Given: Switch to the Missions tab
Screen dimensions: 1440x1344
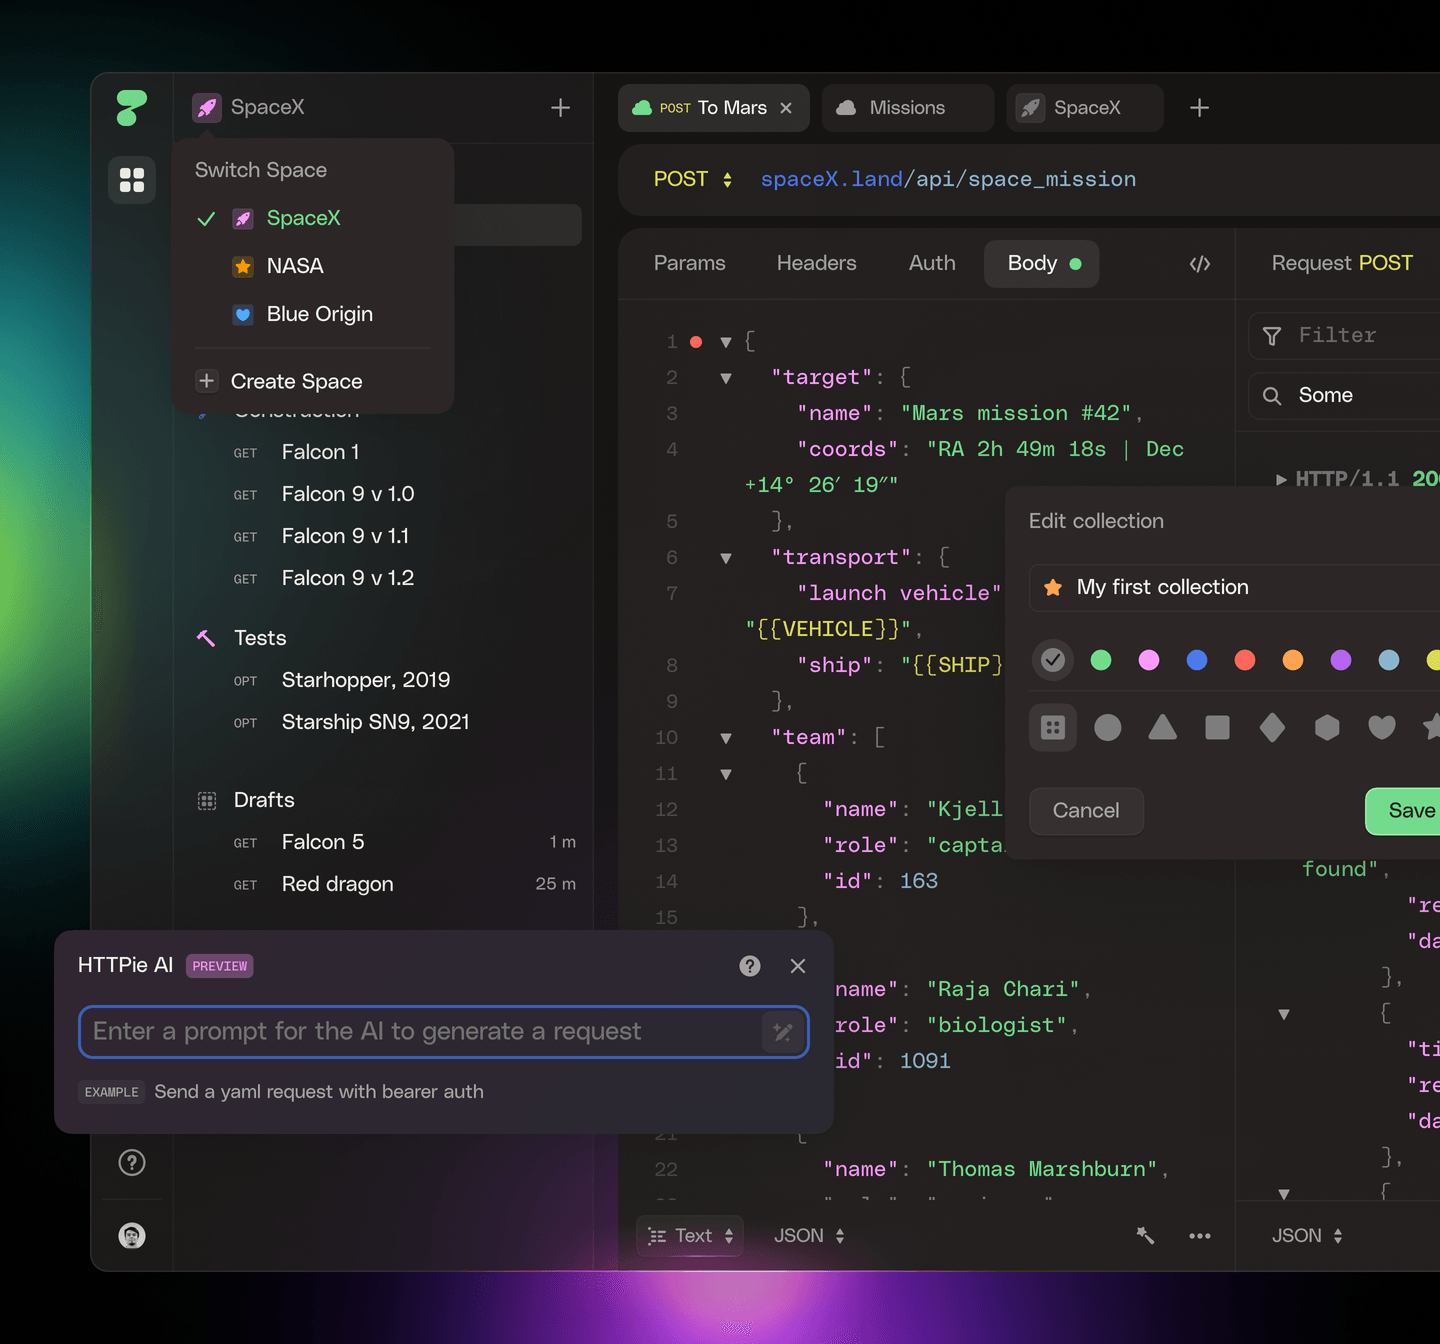Looking at the screenshot, I should (908, 108).
